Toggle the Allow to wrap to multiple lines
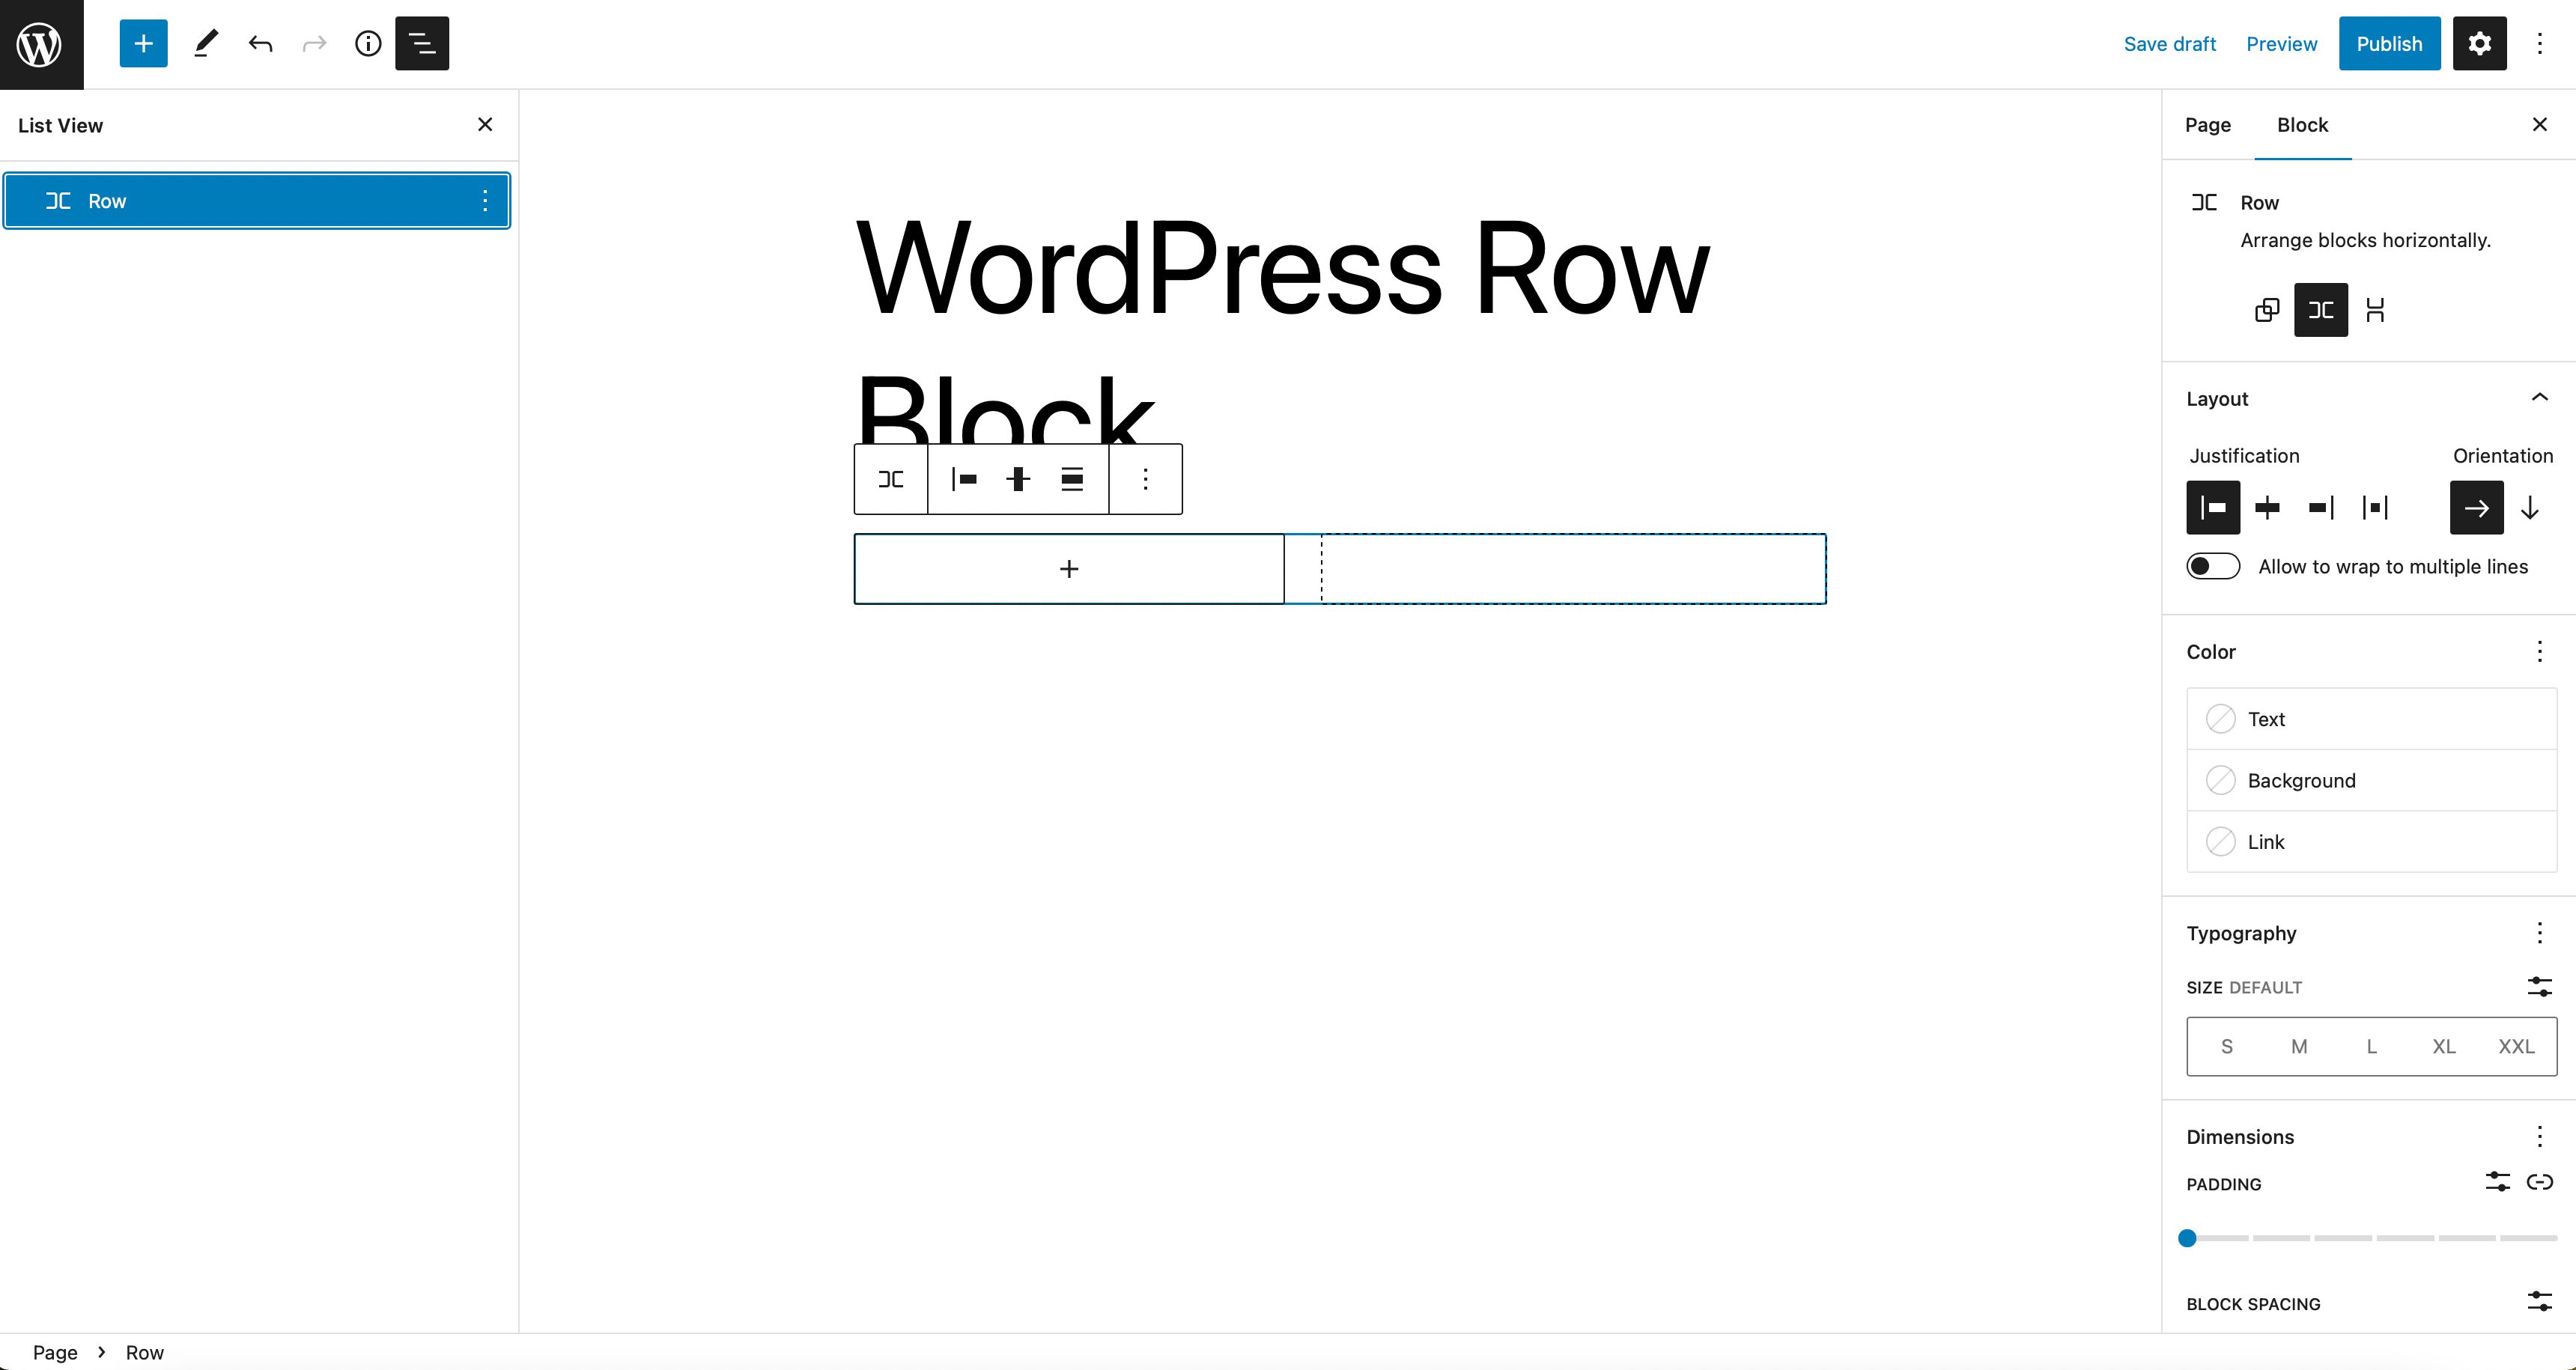The height and width of the screenshot is (1370, 2576). (2211, 566)
